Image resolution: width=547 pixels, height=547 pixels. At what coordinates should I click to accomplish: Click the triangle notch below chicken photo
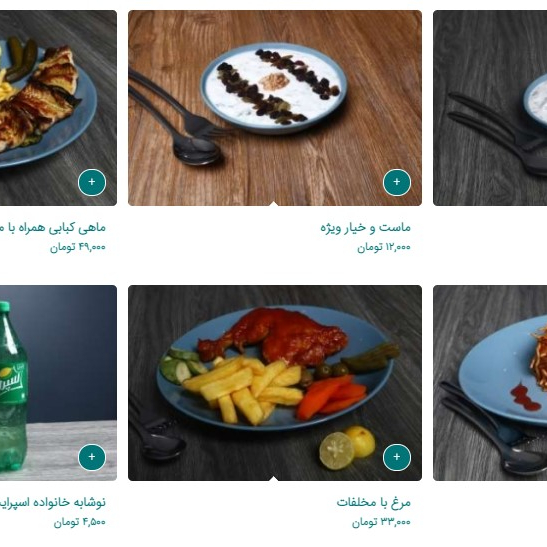(274, 478)
